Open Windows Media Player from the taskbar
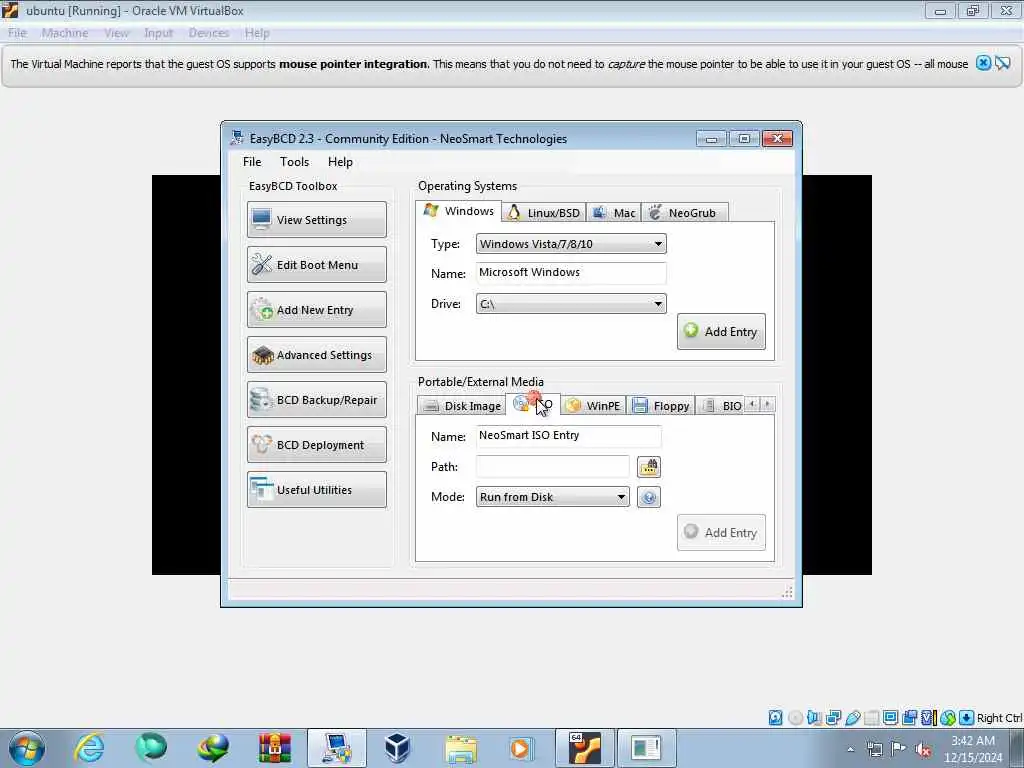Screen dimensions: 1024x768 pos(522,748)
